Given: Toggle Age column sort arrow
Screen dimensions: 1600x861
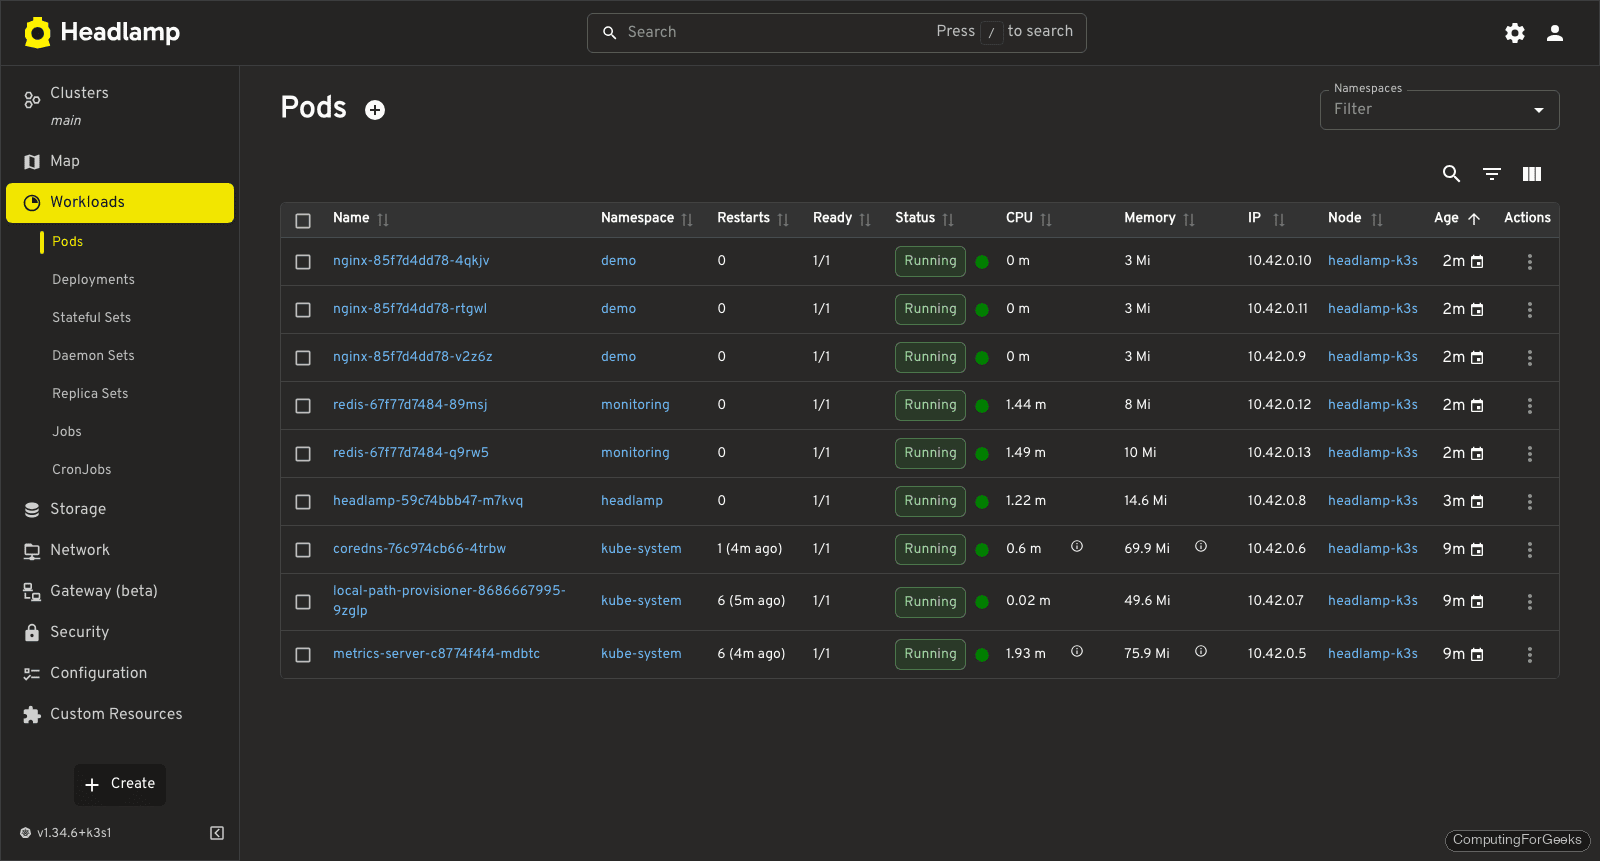Looking at the screenshot, I should pyautogui.click(x=1474, y=219).
